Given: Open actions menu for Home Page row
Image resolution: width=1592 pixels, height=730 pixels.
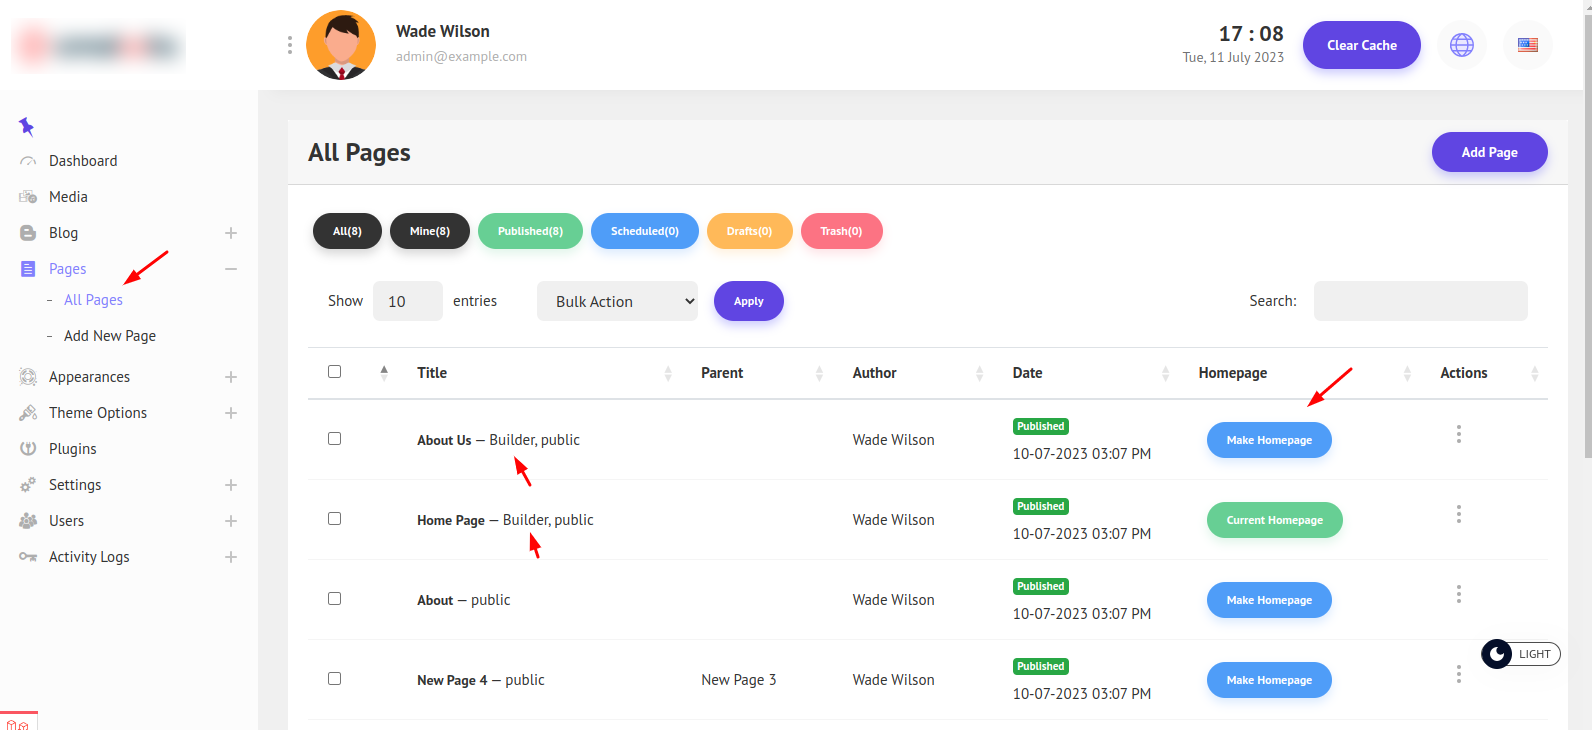Looking at the screenshot, I should point(1458,514).
